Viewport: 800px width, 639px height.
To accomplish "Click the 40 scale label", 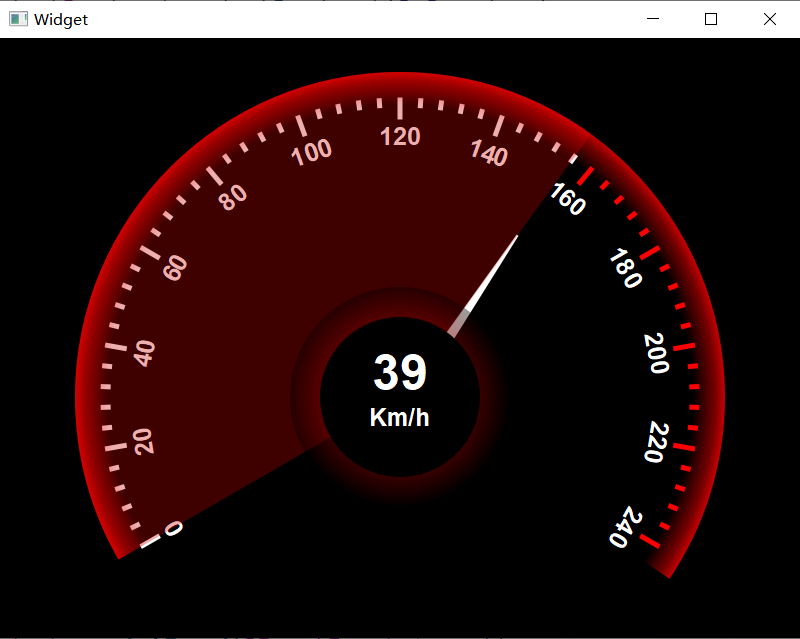I will (x=144, y=353).
